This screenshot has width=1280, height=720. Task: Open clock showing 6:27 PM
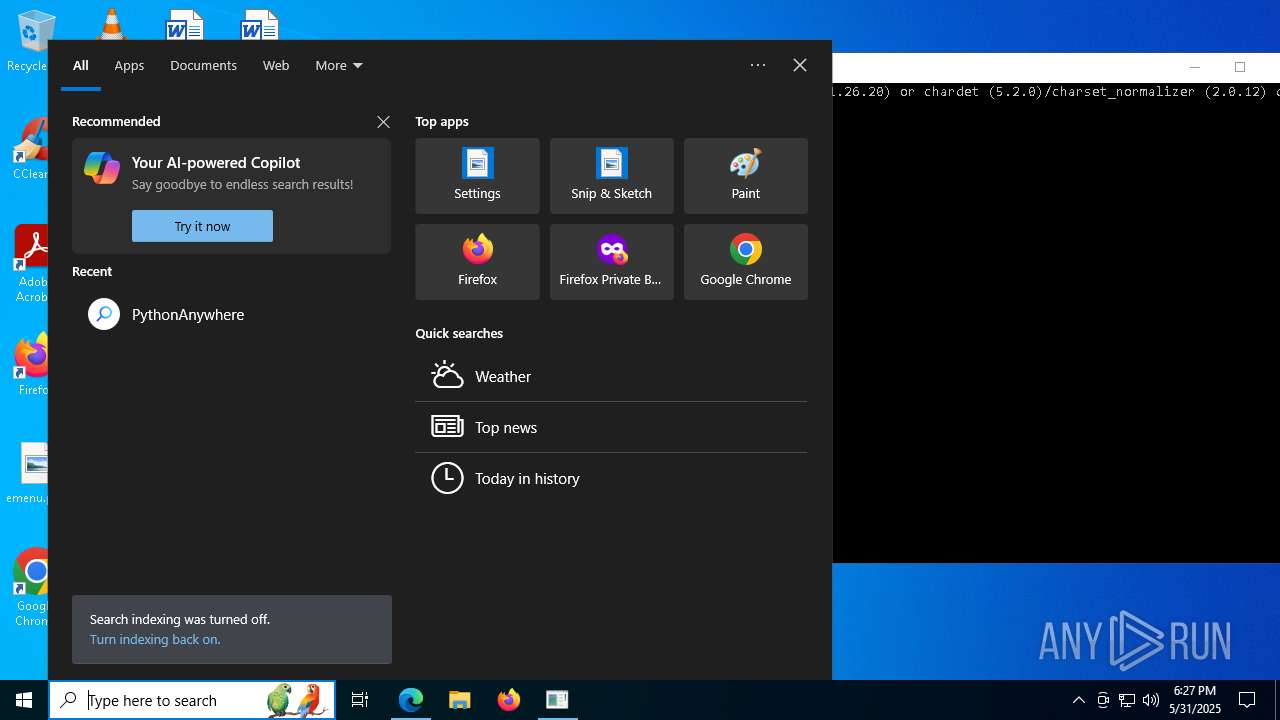pyautogui.click(x=1195, y=700)
